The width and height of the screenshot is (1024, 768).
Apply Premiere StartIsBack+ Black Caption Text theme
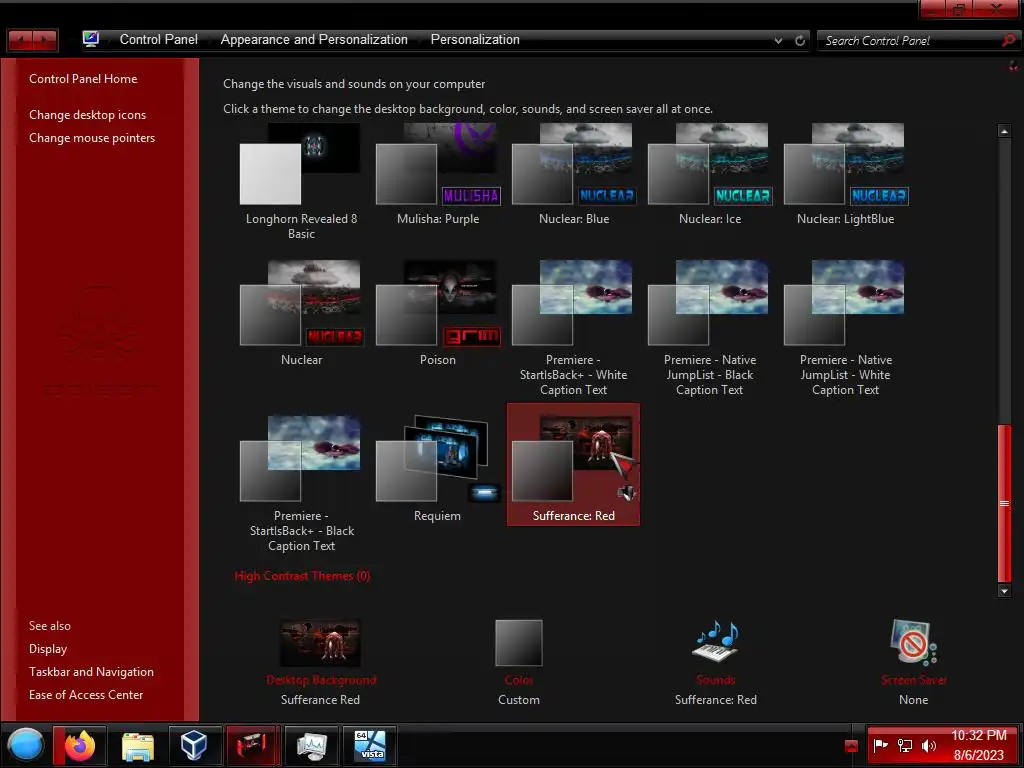click(x=301, y=484)
